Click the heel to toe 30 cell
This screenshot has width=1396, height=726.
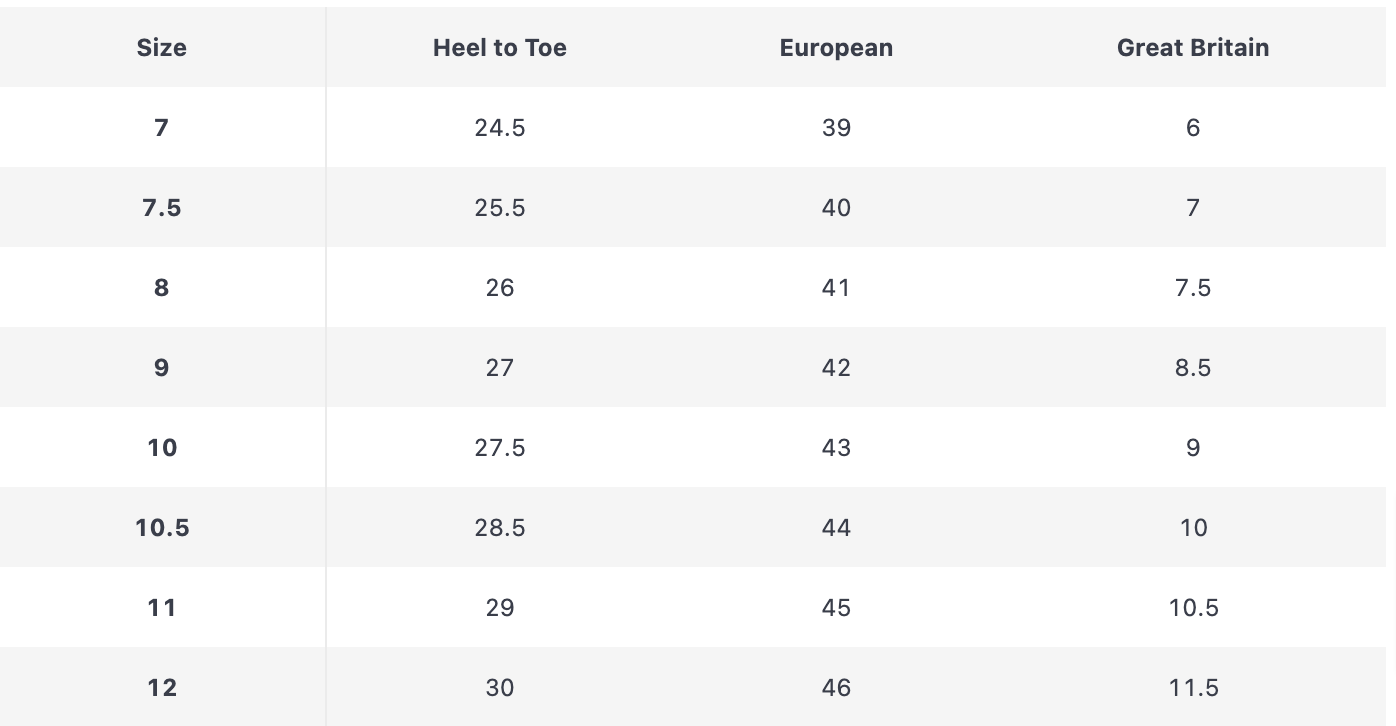pos(499,687)
